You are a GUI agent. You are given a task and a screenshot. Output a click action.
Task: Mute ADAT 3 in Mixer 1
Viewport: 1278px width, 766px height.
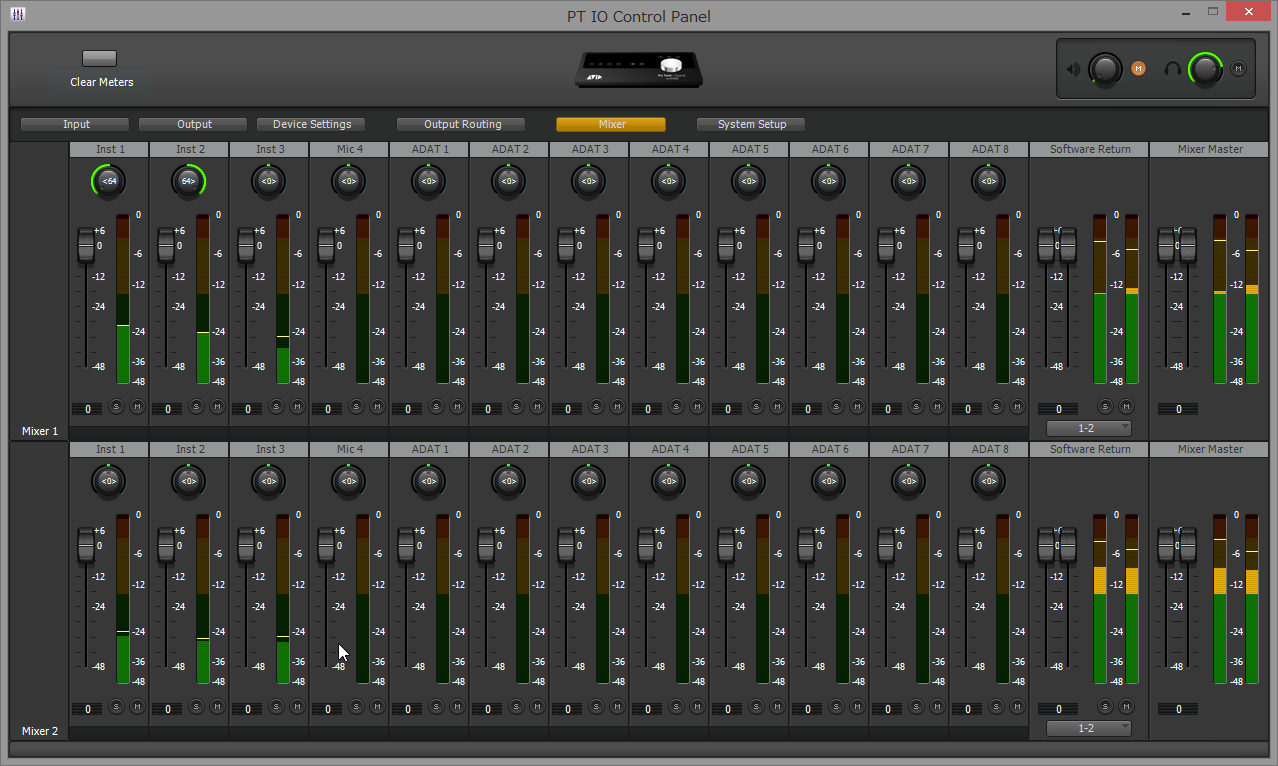[x=617, y=406]
